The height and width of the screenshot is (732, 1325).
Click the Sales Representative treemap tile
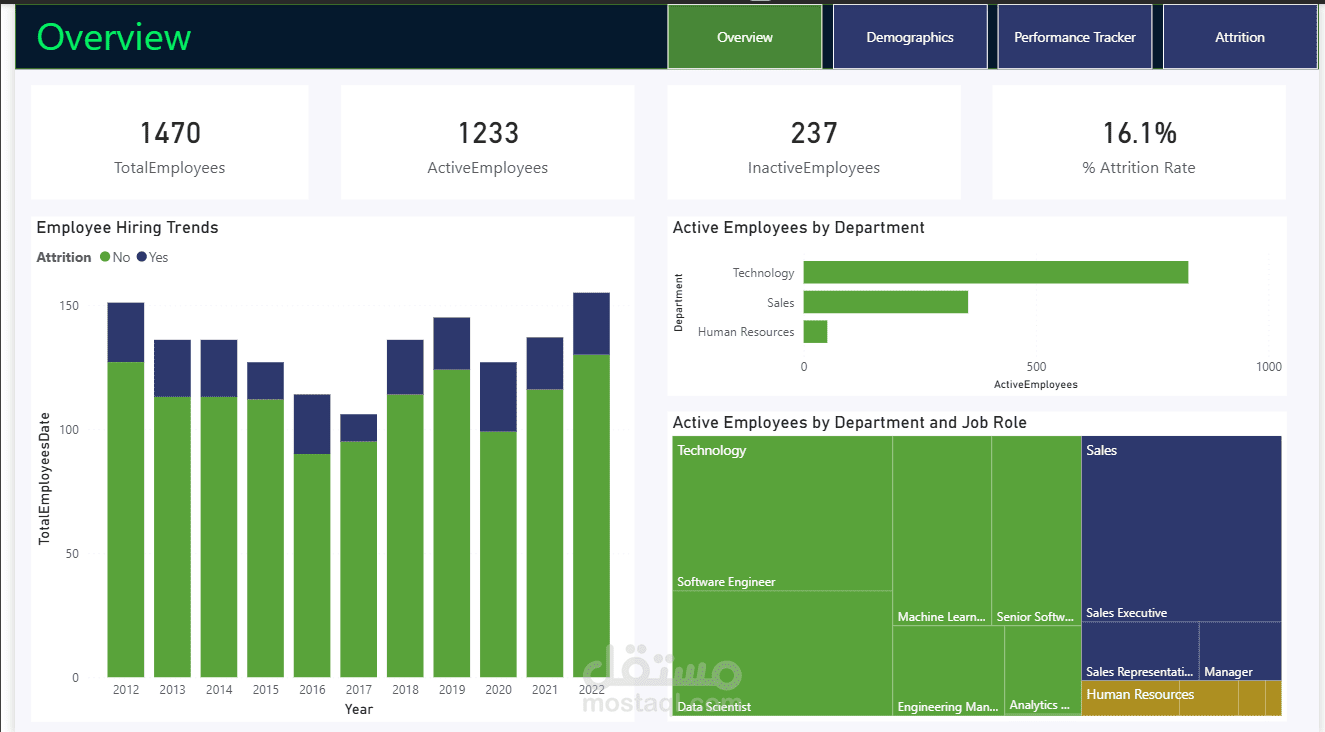1140,651
